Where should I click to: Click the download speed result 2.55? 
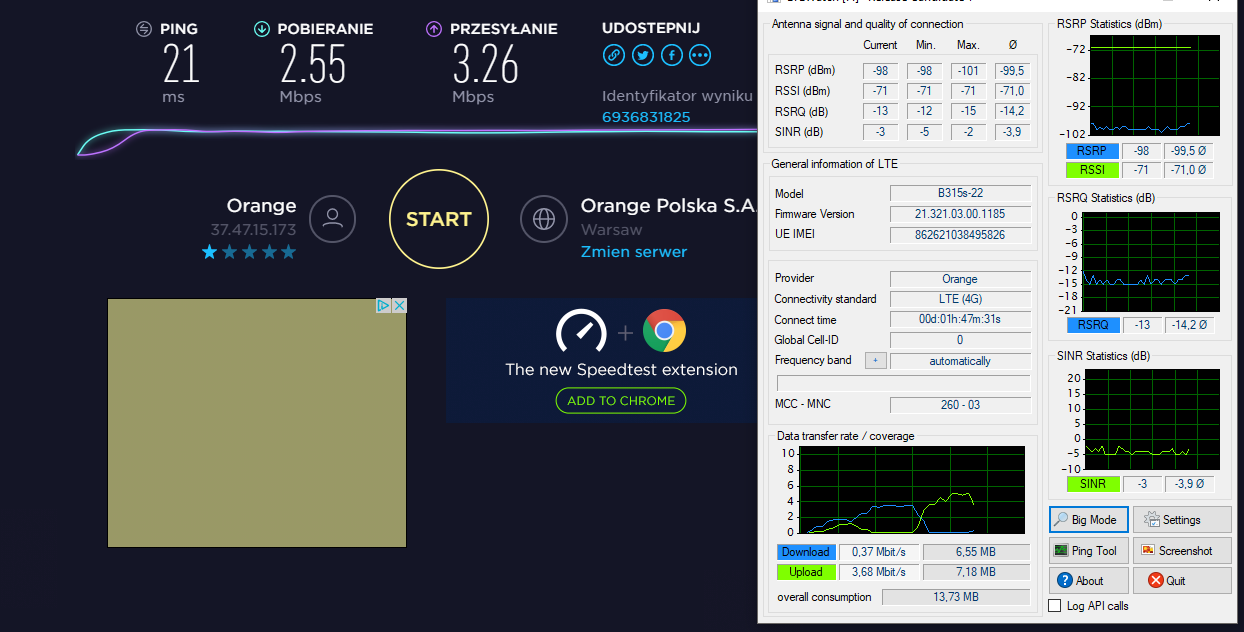point(313,64)
